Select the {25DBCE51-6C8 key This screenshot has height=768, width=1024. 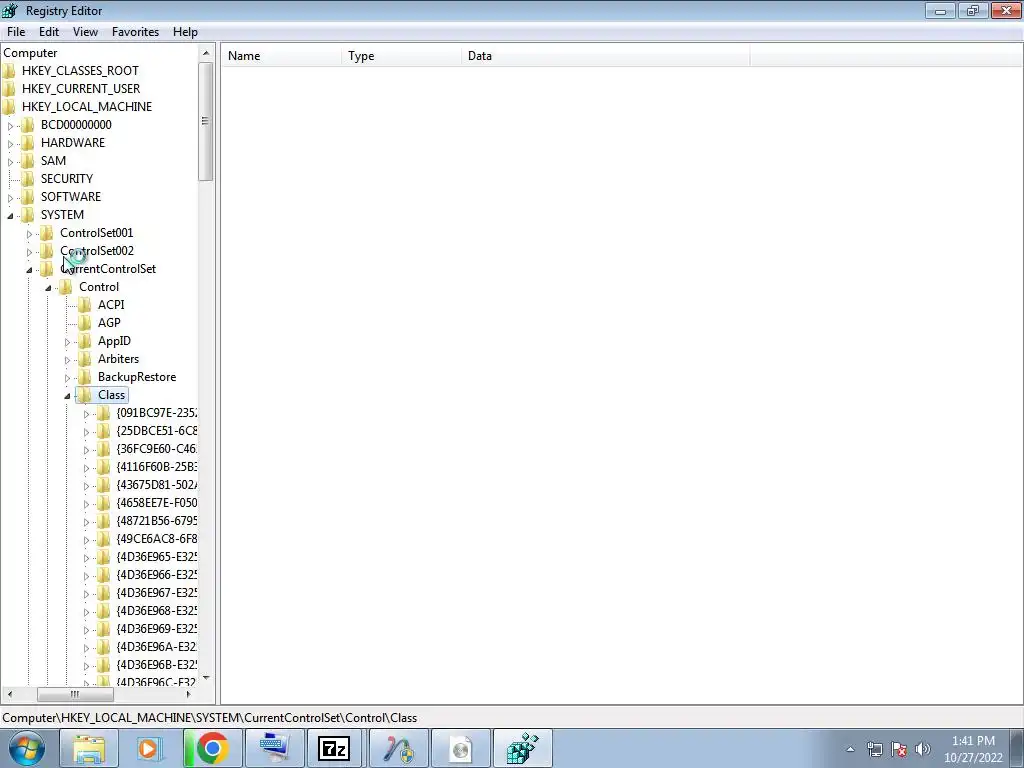157,431
